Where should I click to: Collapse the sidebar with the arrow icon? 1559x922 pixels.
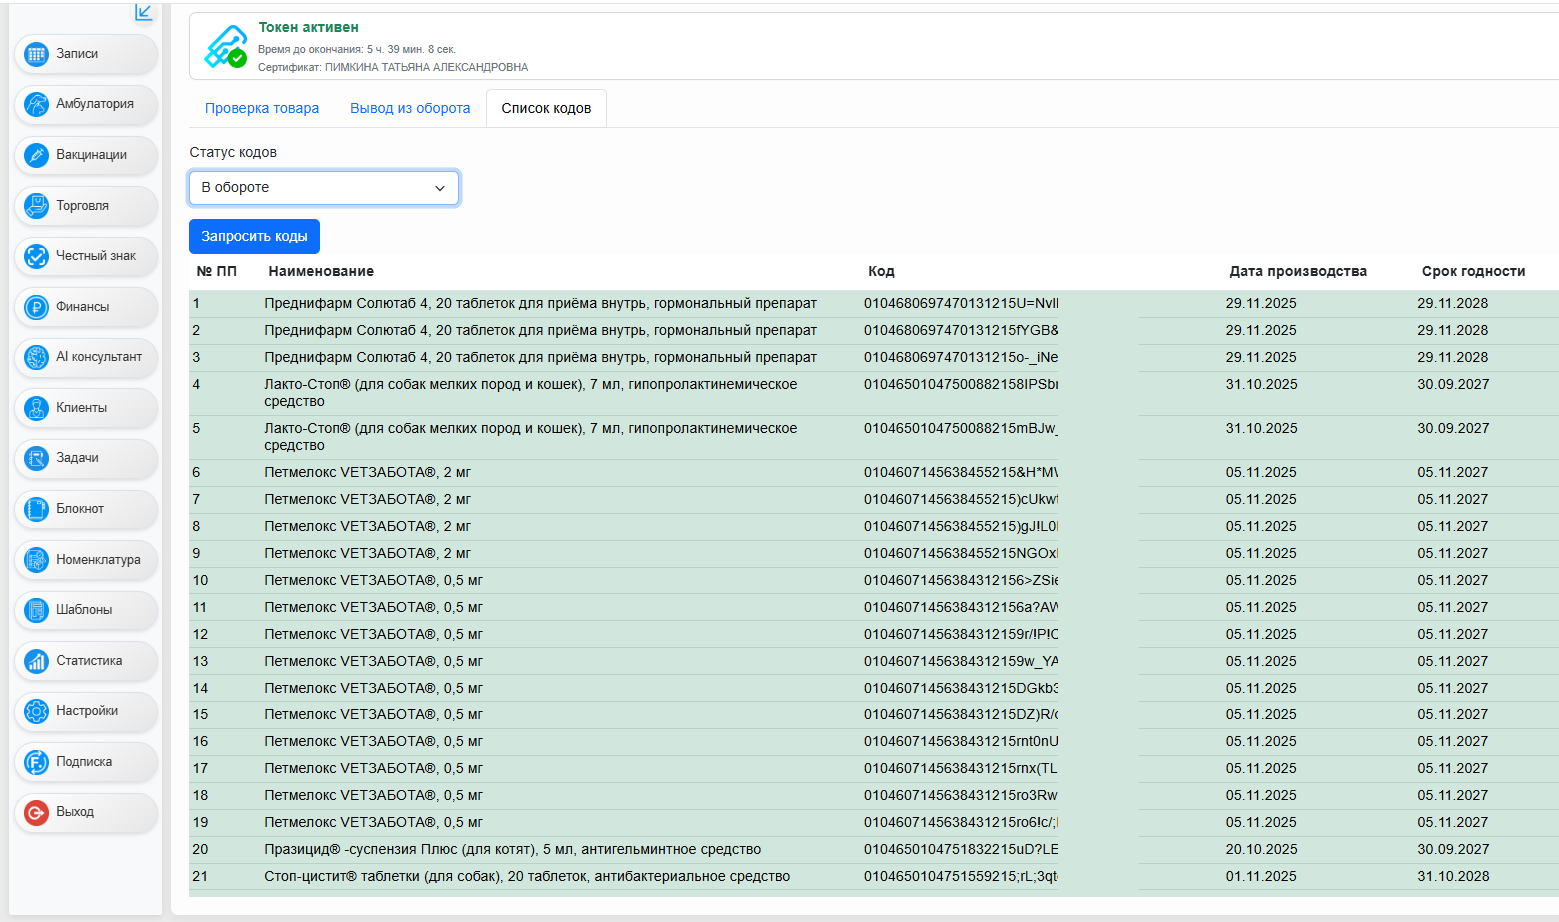pos(144,12)
